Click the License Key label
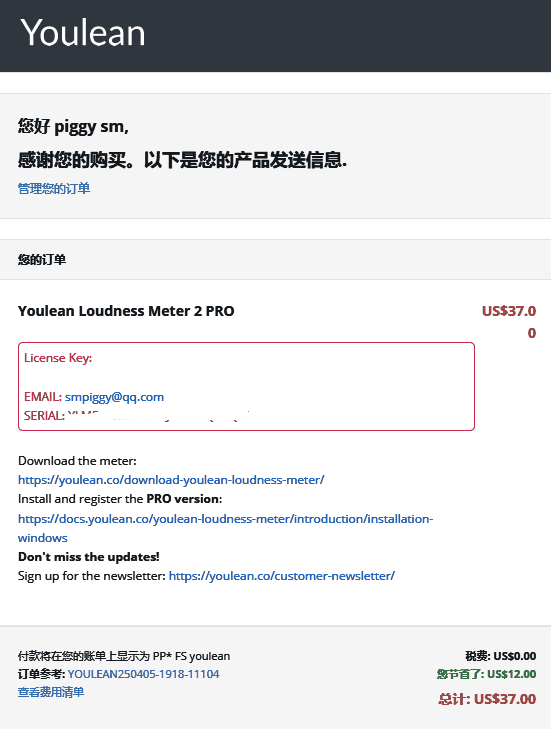The height and width of the screenshot is (729, 551). [58, 358]
